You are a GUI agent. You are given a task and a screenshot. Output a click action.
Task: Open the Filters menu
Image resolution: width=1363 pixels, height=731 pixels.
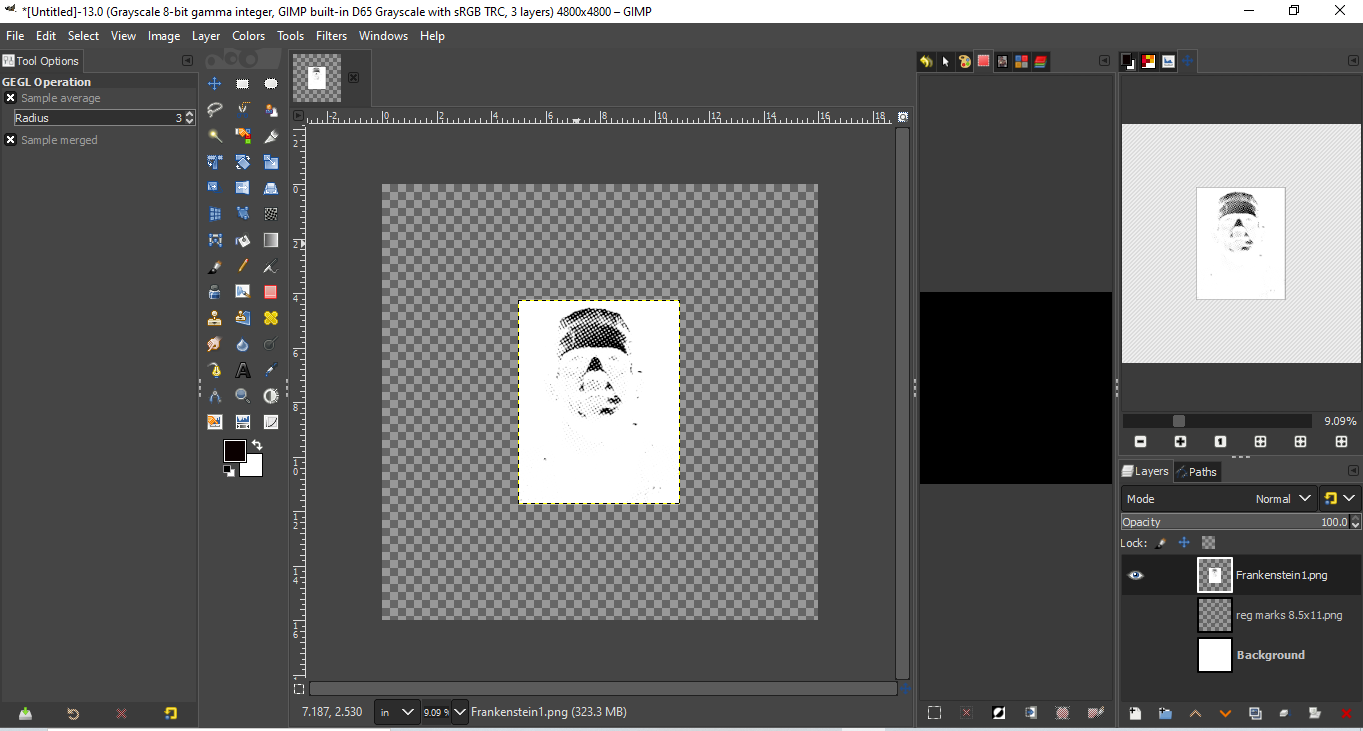331,36
